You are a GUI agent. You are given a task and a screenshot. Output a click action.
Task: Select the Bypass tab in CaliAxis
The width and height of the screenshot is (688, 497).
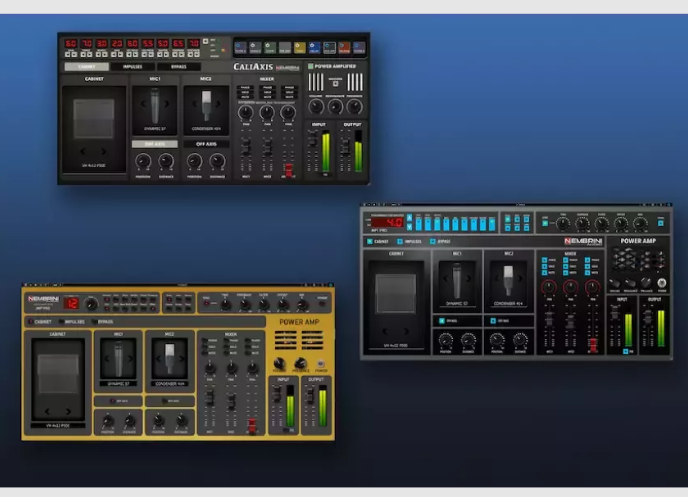[177, 67]
